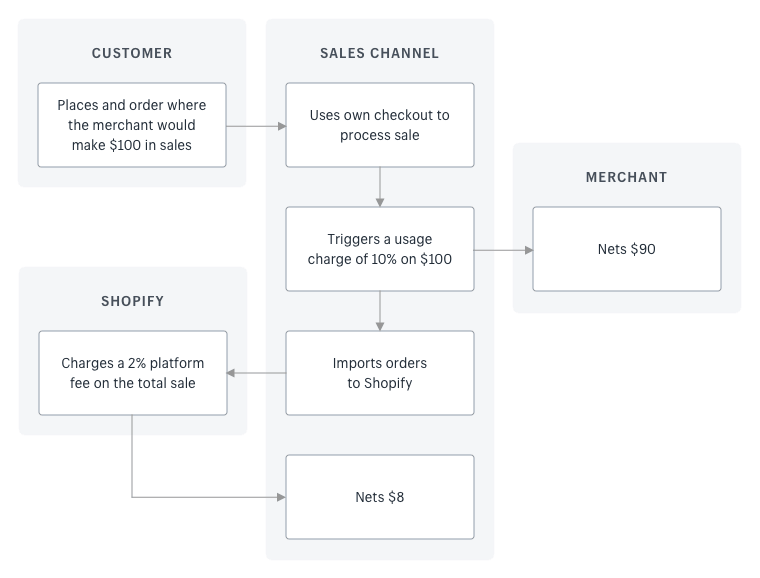The width and height of the screenshot is (760, 578).
Task: Click arrowhead pointing down into 'Imports orders' box
Action: 380,327
